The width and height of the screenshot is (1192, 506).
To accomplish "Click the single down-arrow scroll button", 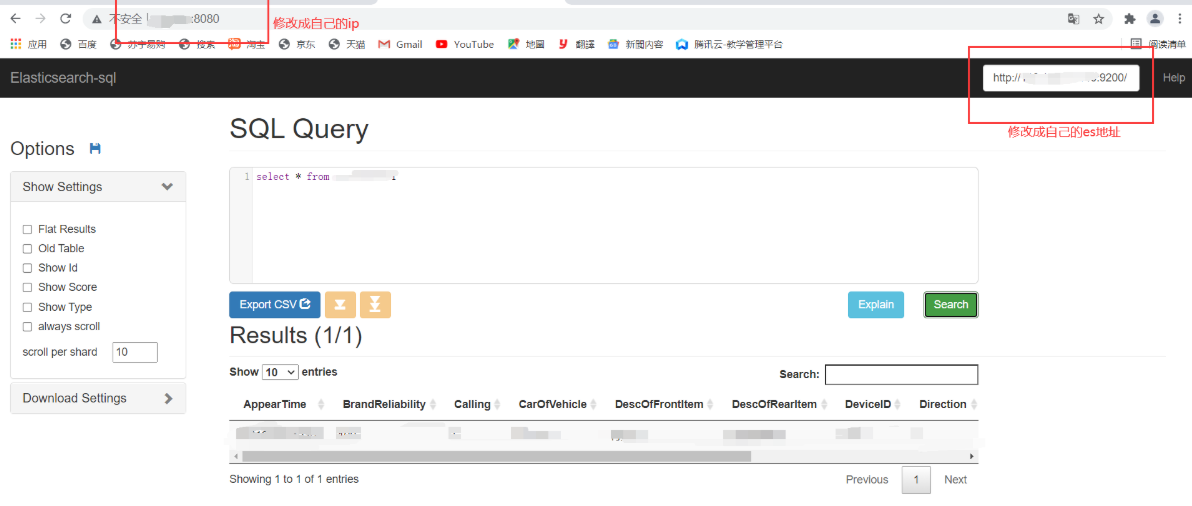I will (x=341, y=305).
